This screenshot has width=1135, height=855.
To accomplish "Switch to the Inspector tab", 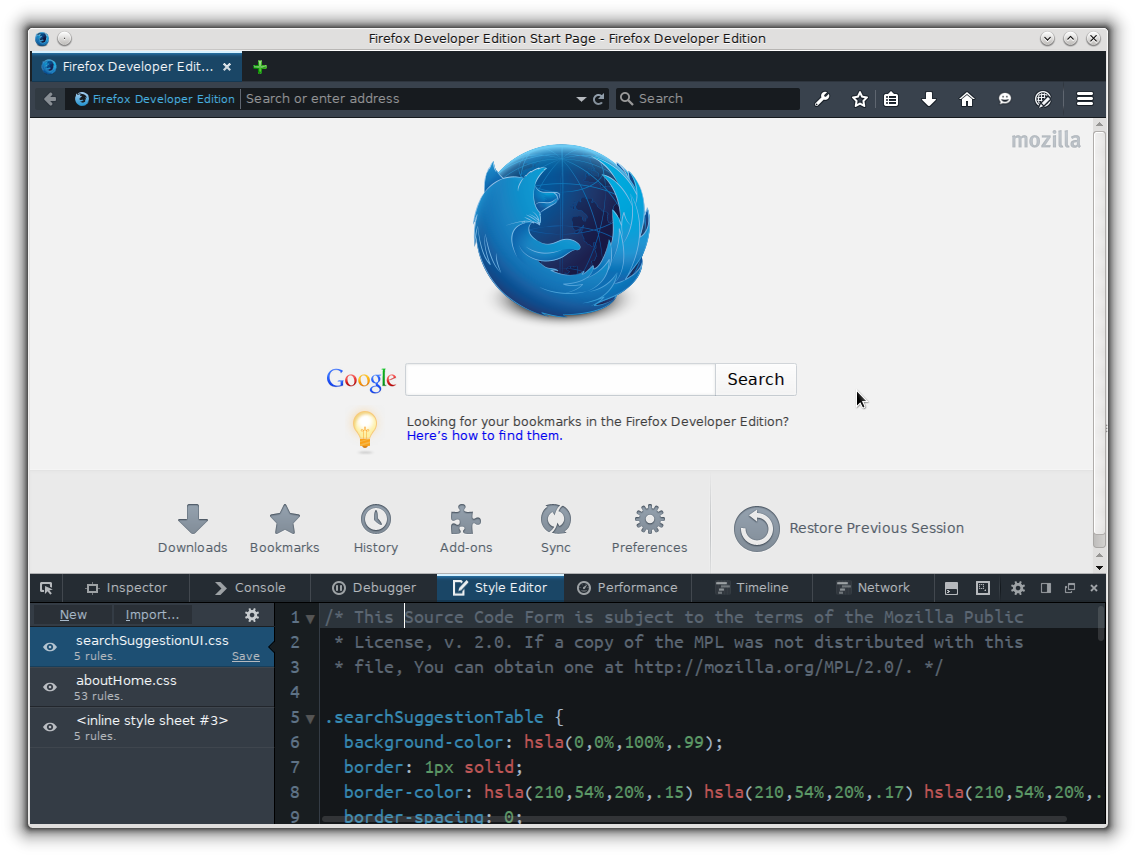I will pos(127,588).
